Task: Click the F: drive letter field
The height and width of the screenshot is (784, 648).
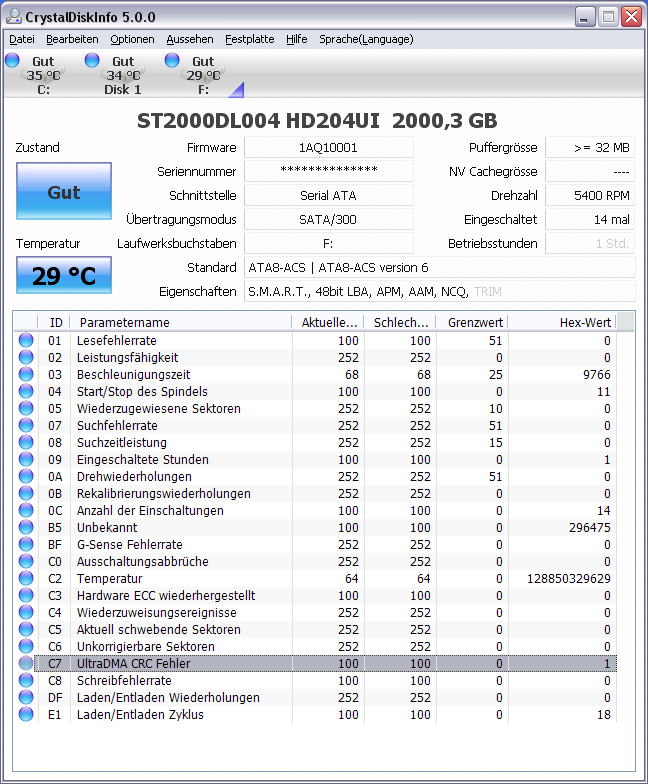Action: 328,244
